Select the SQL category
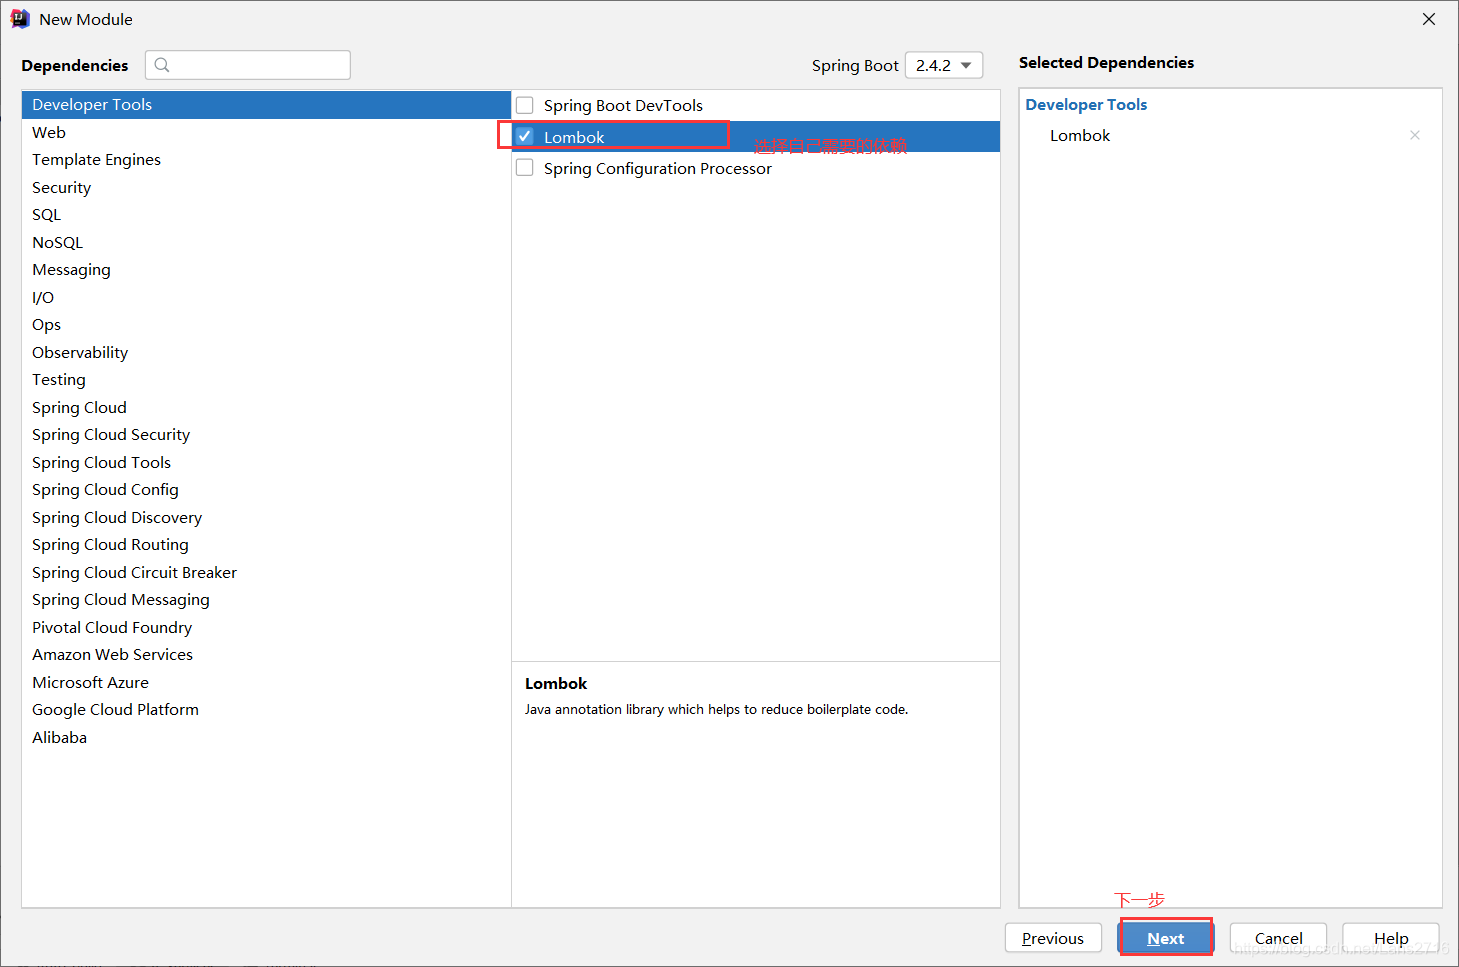1459x967 pixels. pyautogui.click(x=266, y=215)
